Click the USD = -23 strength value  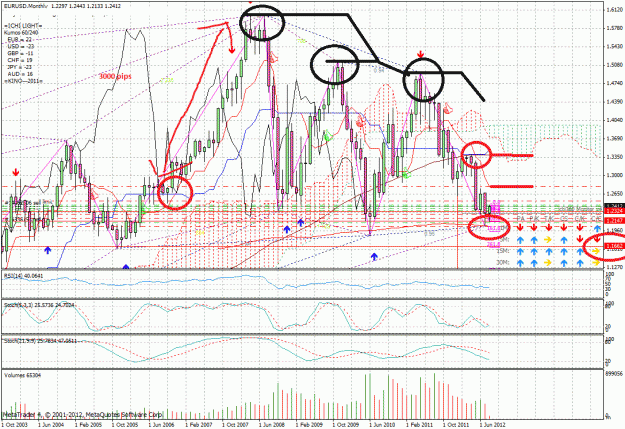tap(20, 47)
